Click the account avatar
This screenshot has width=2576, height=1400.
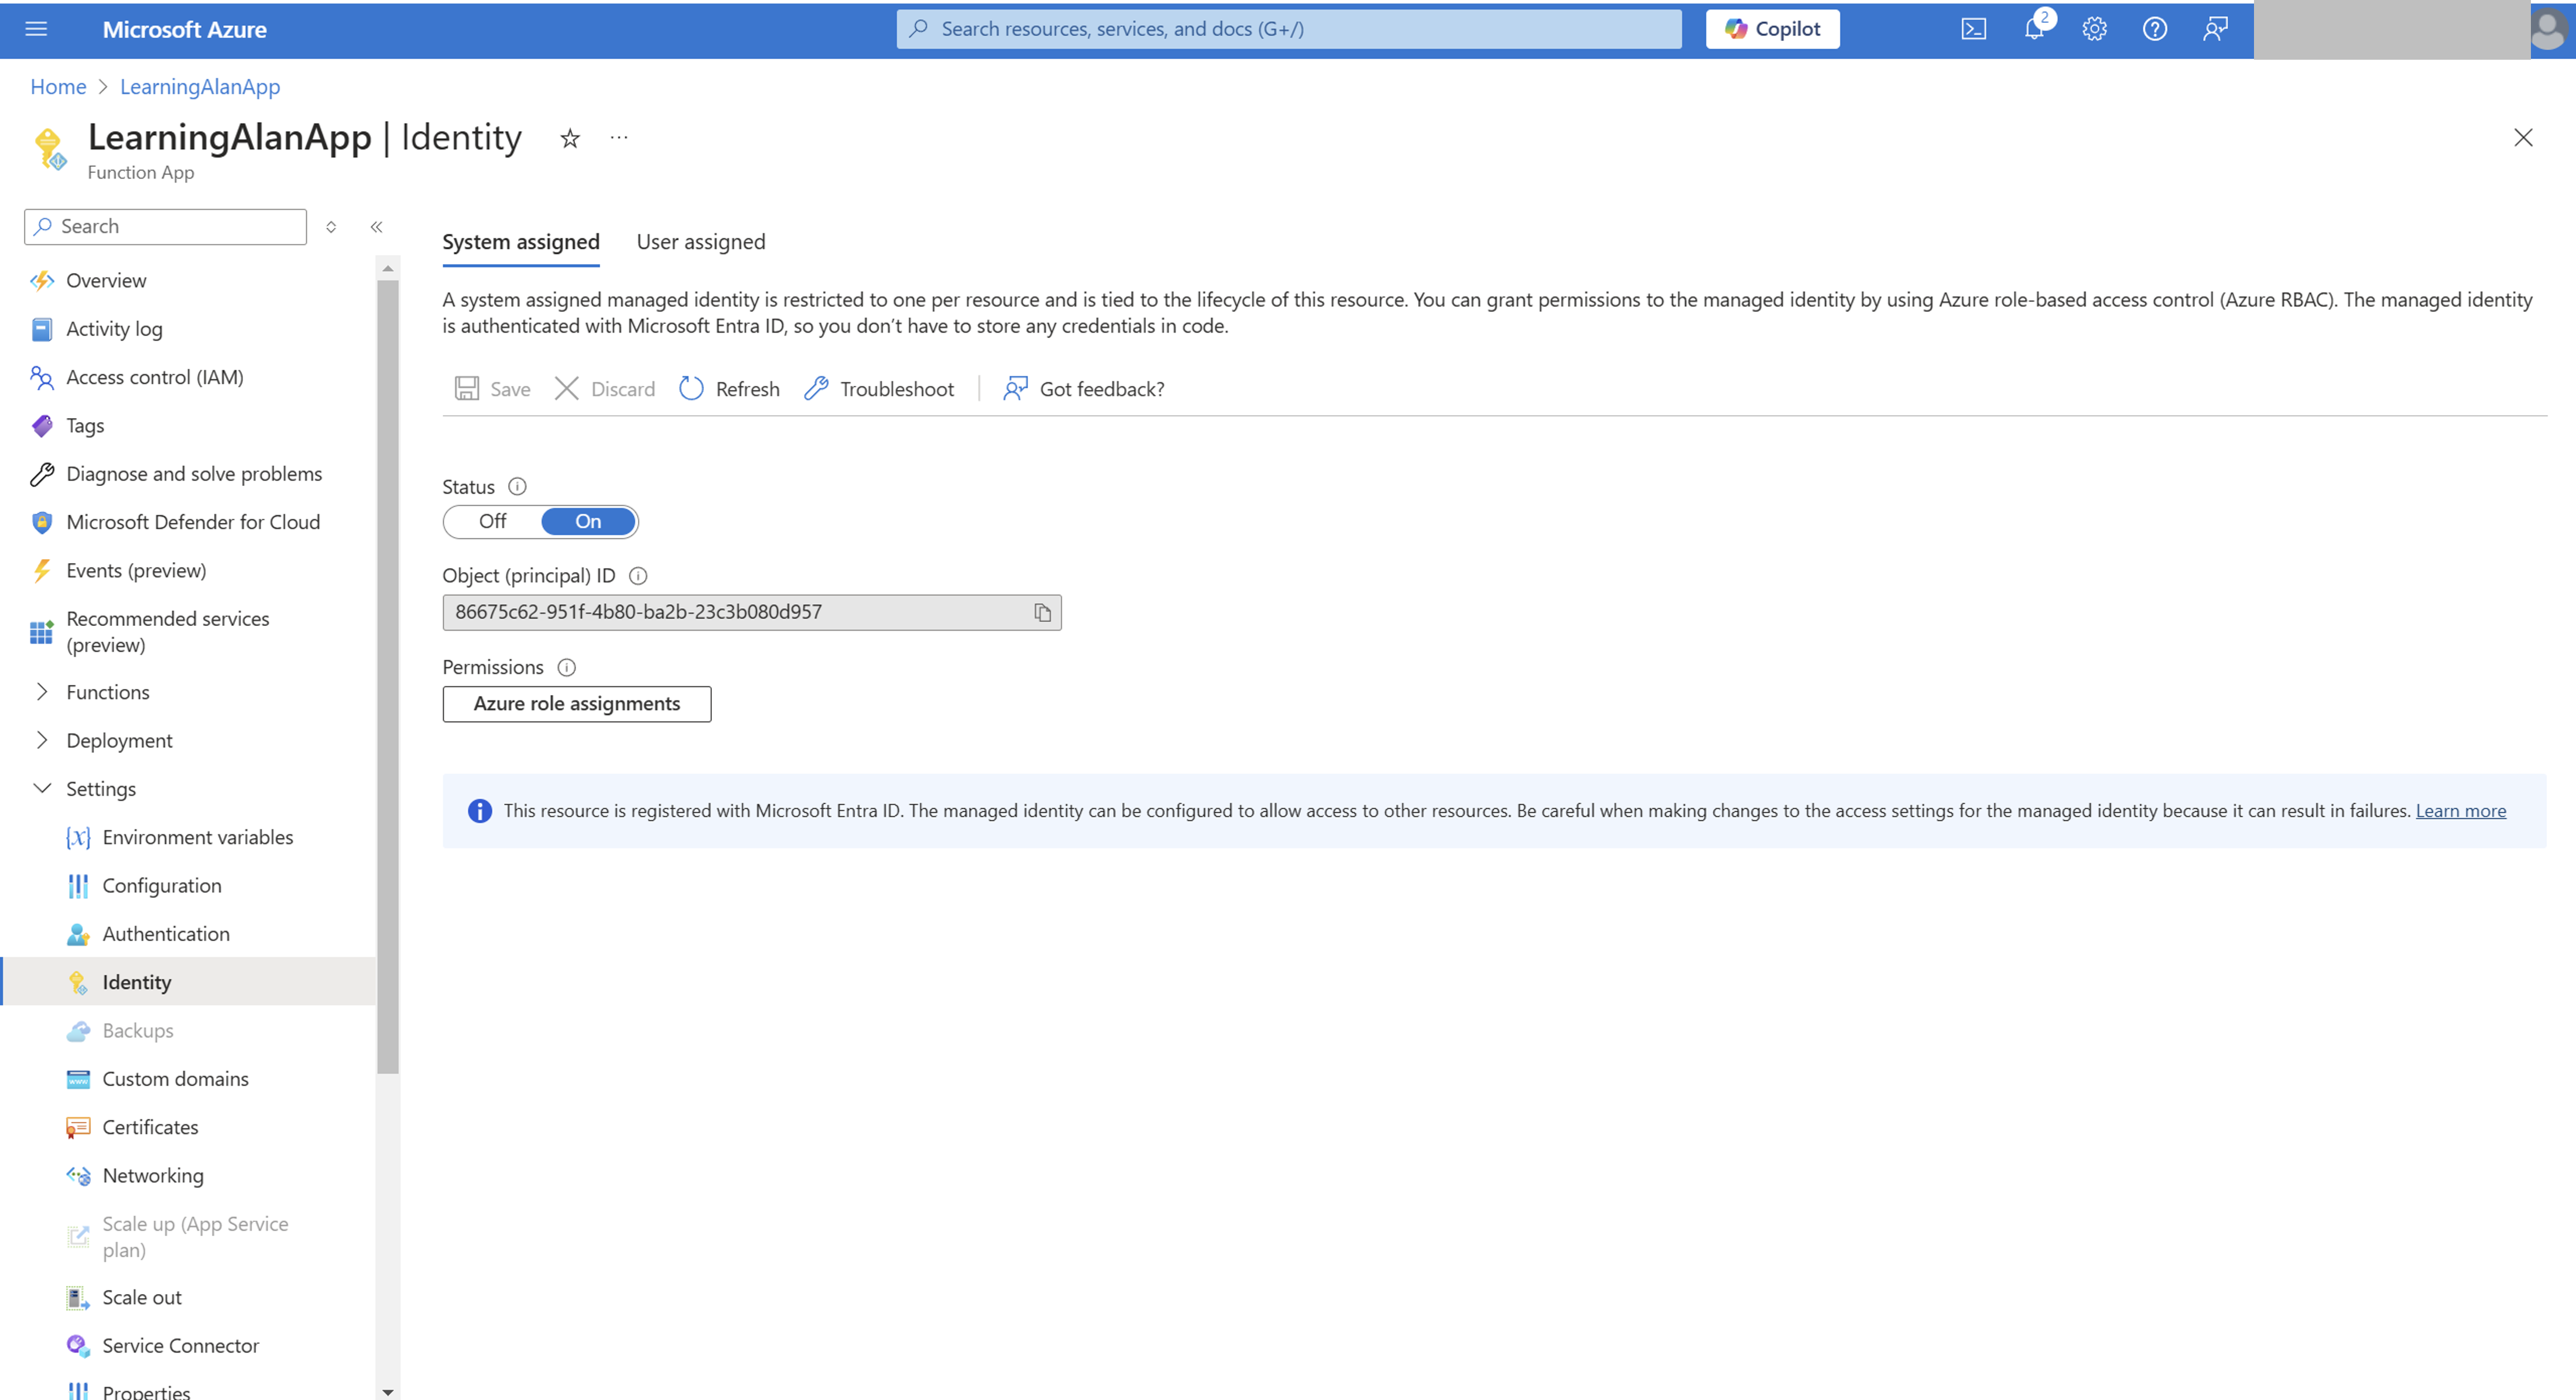pos(2549,29)
